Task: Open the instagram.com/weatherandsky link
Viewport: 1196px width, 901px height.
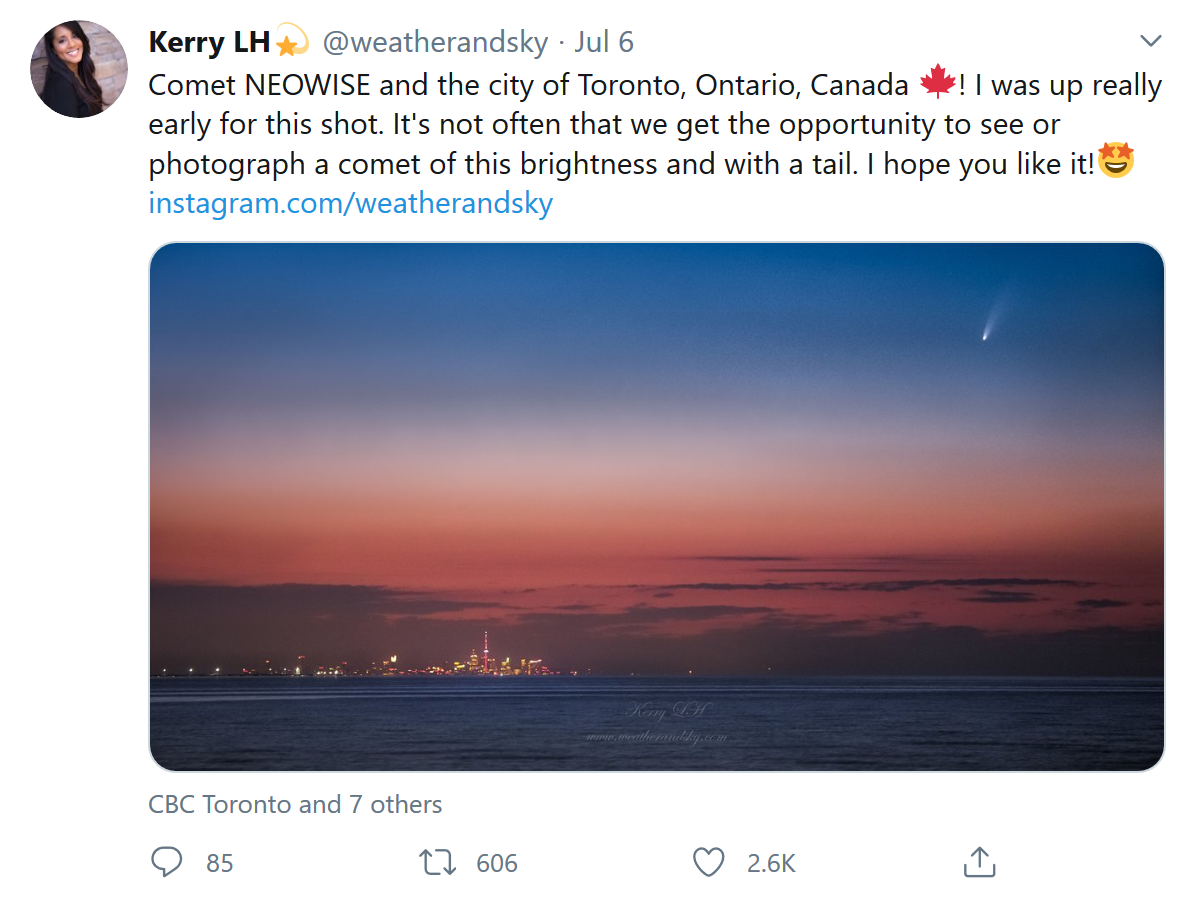Action: click(350, 203)
